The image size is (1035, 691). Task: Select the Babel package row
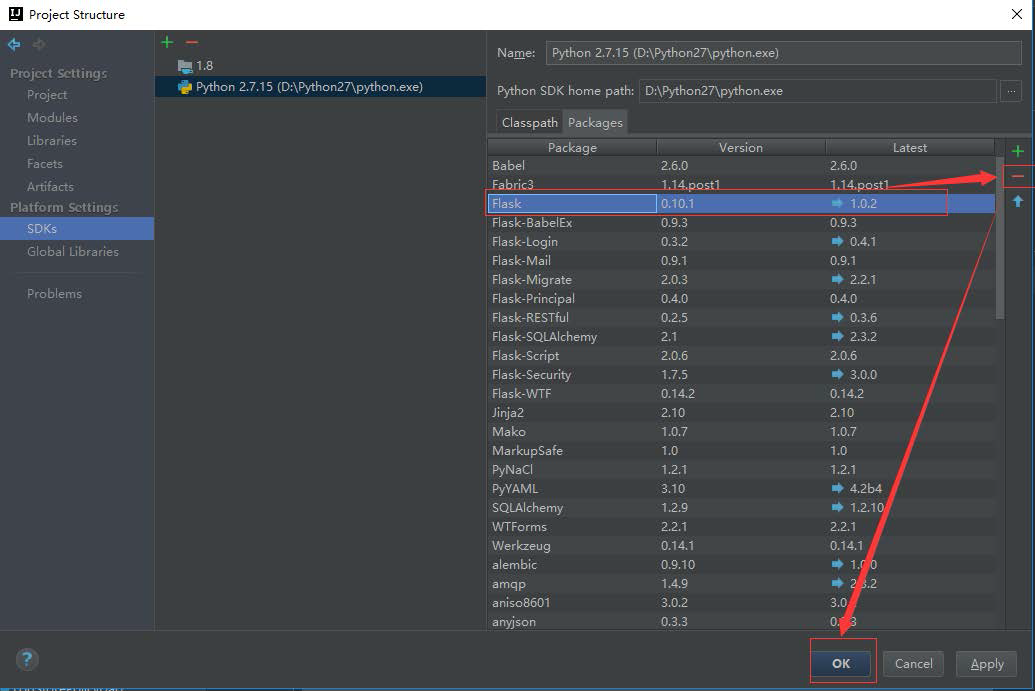[741, 166]
